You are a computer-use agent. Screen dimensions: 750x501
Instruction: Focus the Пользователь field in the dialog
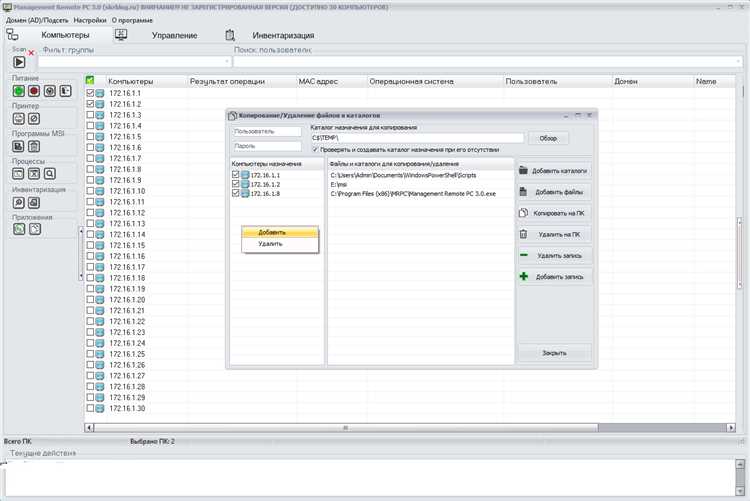[266, 131]
